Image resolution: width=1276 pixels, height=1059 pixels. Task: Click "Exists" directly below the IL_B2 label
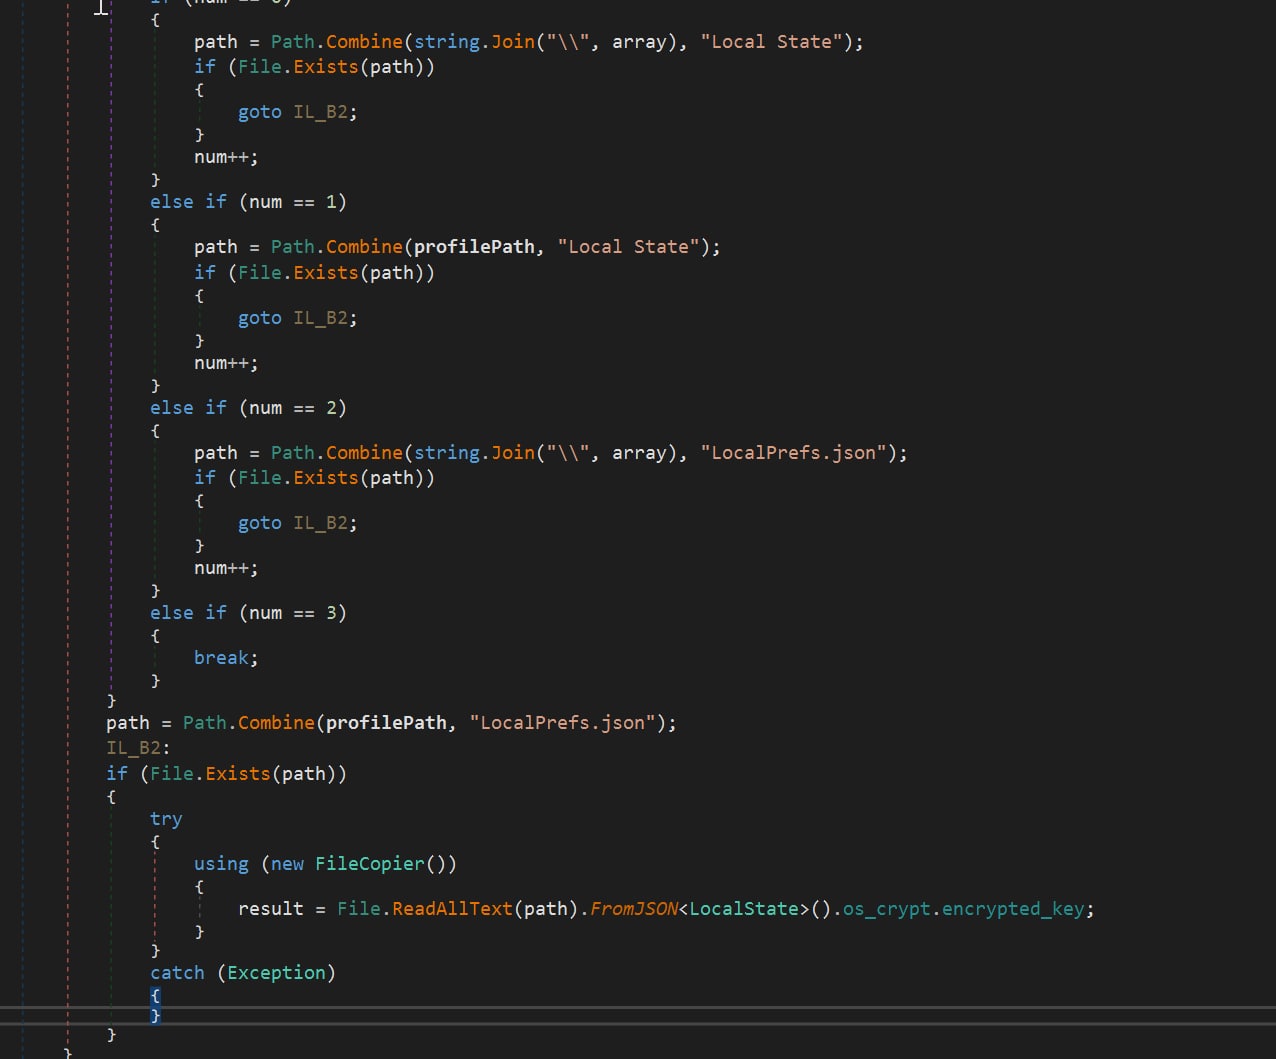[x=238, y=774]
